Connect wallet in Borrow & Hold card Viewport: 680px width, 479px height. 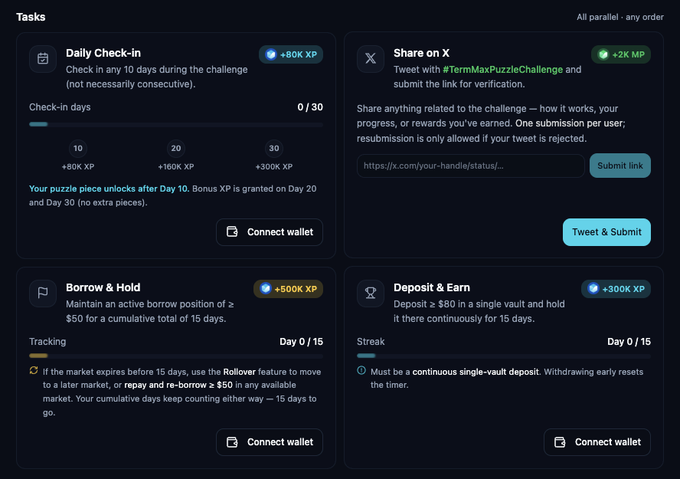pyautogui.click(x=269, y=442)
